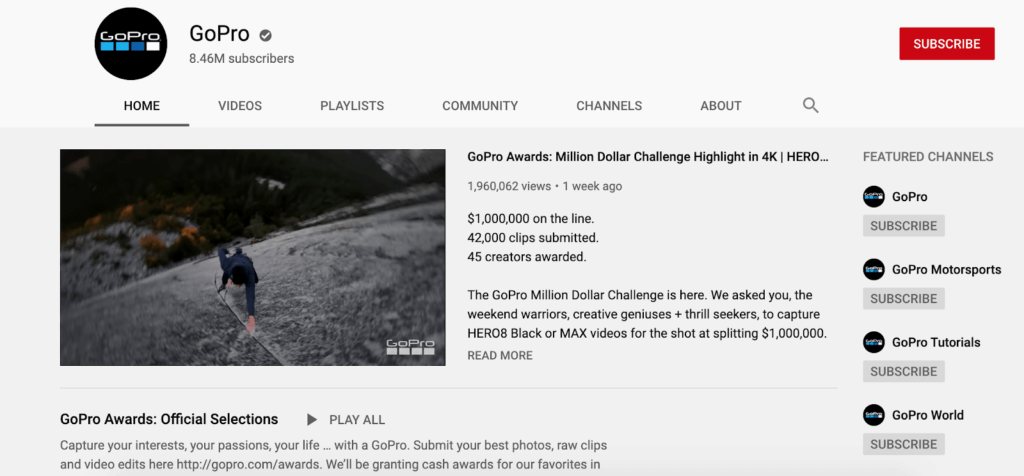Play the featured Million Dollar Challenge video thumbnail
The height and width of the screenshot is (476, 1024).
point(253,257)
